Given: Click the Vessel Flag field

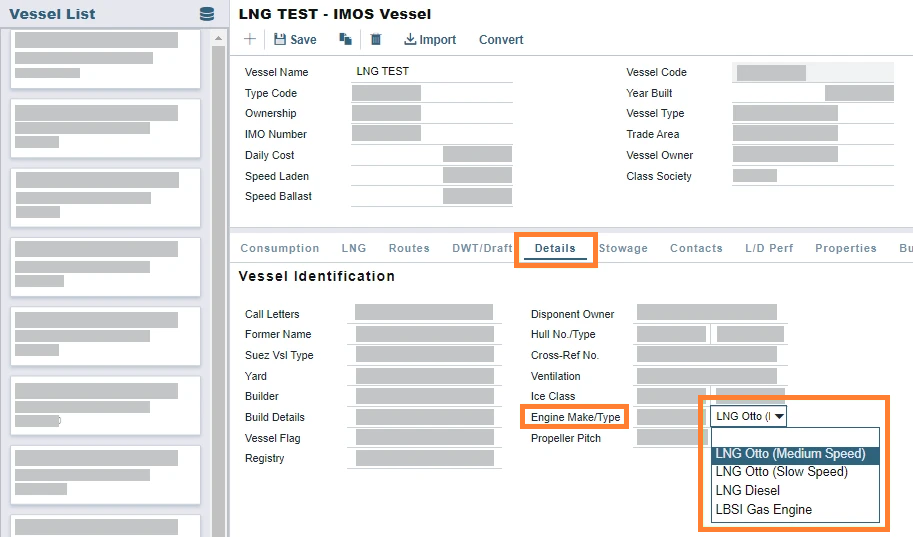Looking at the screenshot, I should 424,437.
